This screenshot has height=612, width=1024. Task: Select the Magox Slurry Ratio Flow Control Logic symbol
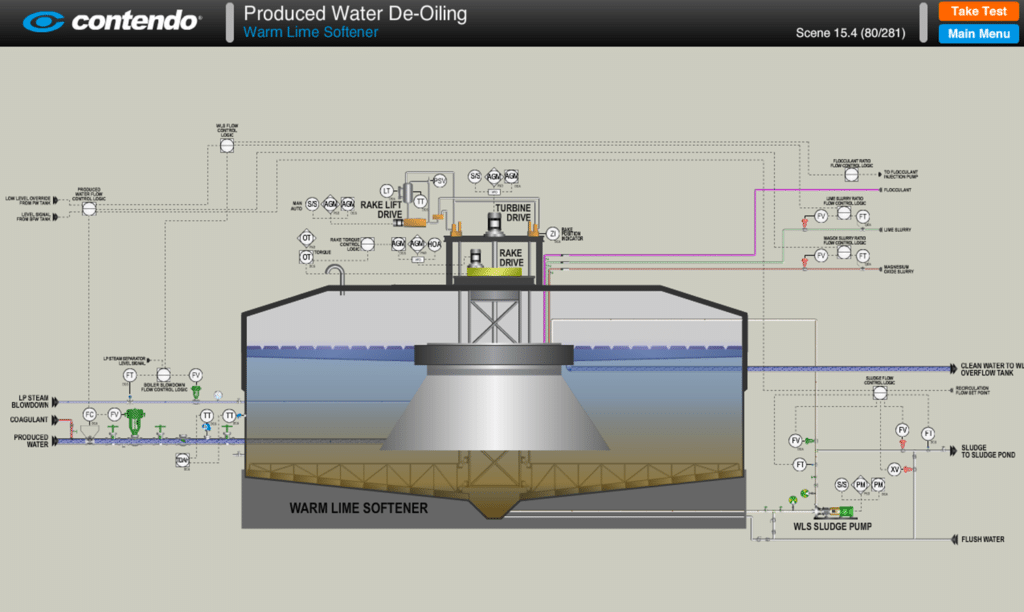(844, 251)
